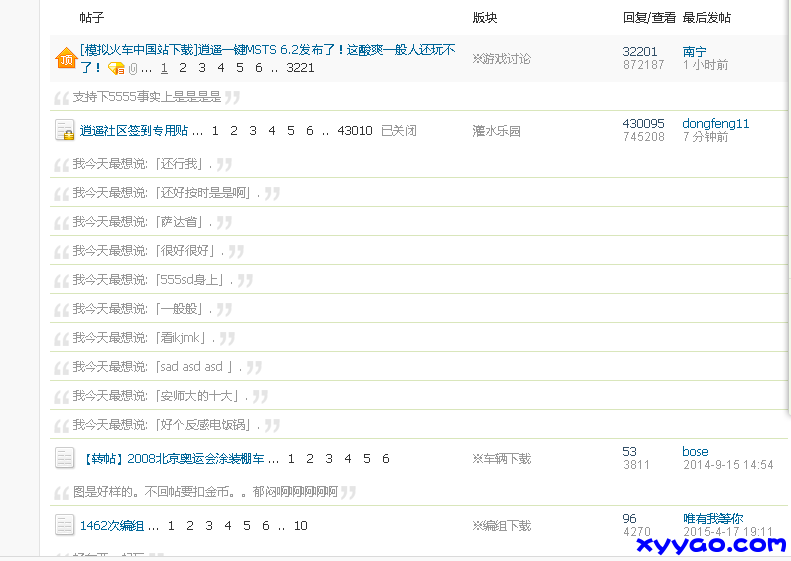Open page 6 of the 2008北京奥运会 thread
The width and height of the screenshot is (791, 561).
385,459
